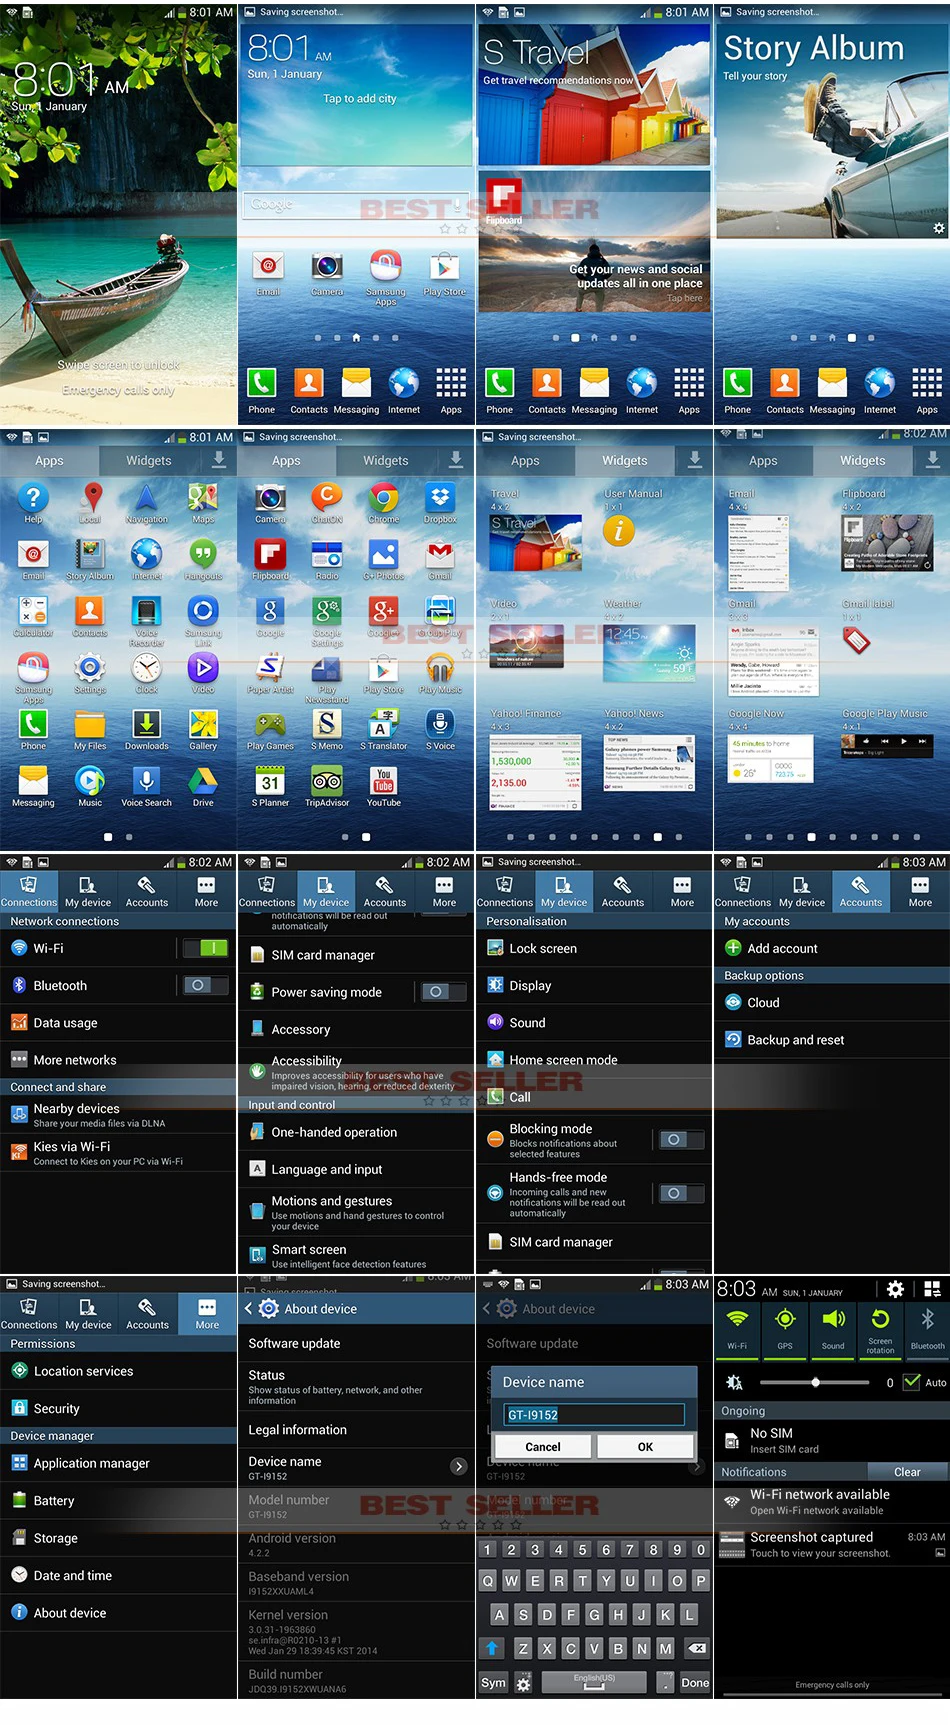Viewport: 950px width, 1725px height.
Task: Launch the Navigation app
Action: 146,498
